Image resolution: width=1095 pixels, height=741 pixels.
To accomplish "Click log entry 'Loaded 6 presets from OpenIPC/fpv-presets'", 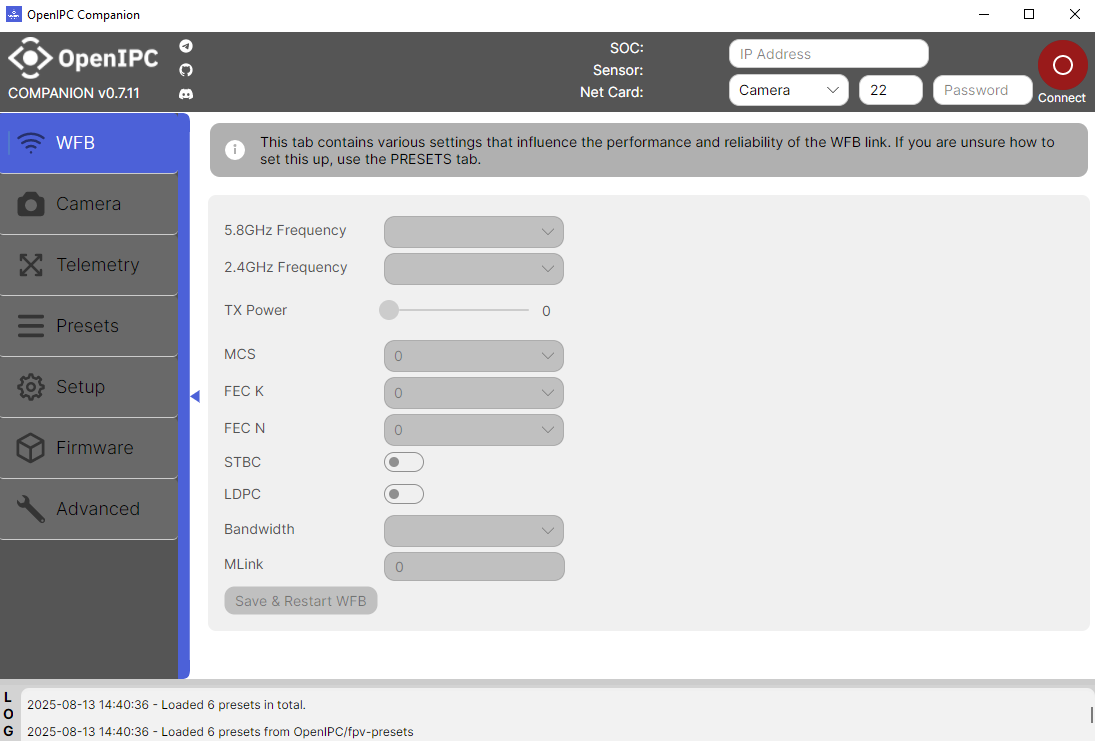I will point(220,731).
